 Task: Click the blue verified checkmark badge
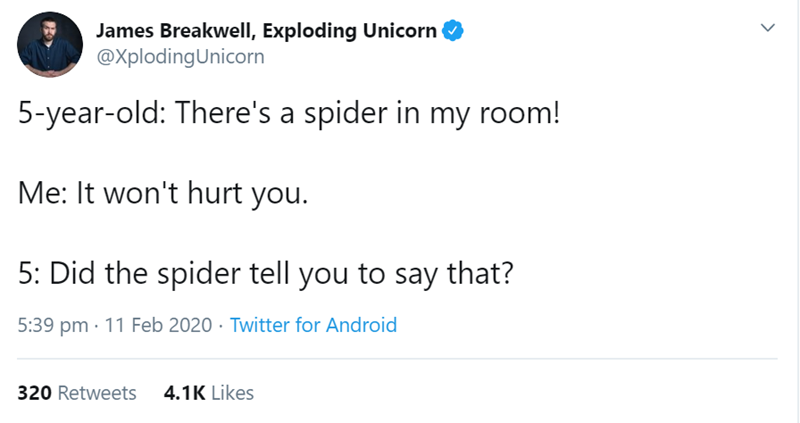tap(453, 31)
